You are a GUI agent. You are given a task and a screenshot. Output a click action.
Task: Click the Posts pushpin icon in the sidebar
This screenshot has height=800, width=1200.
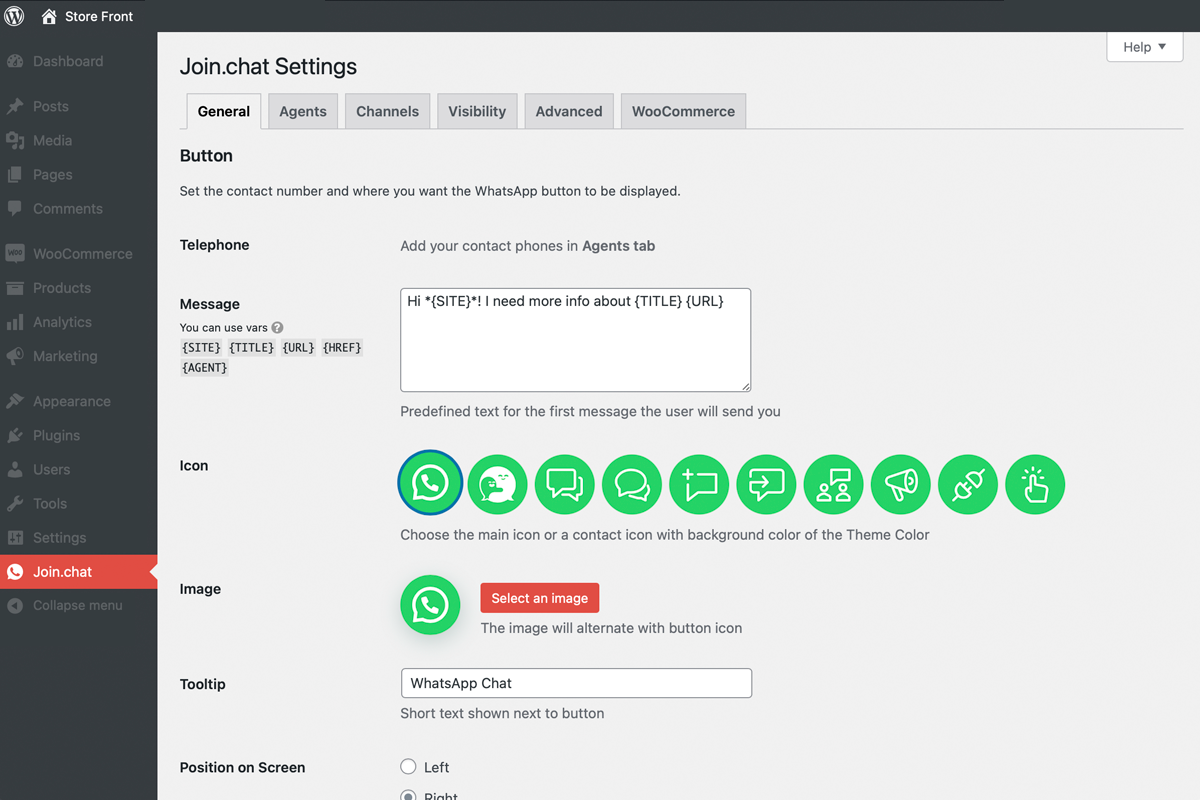15,106
